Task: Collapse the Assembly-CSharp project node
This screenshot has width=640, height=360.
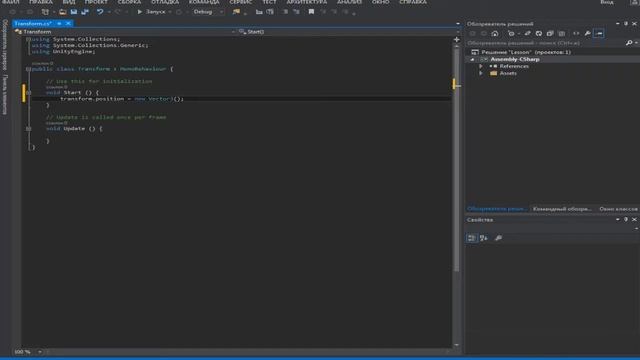Action: click(473, 60)
